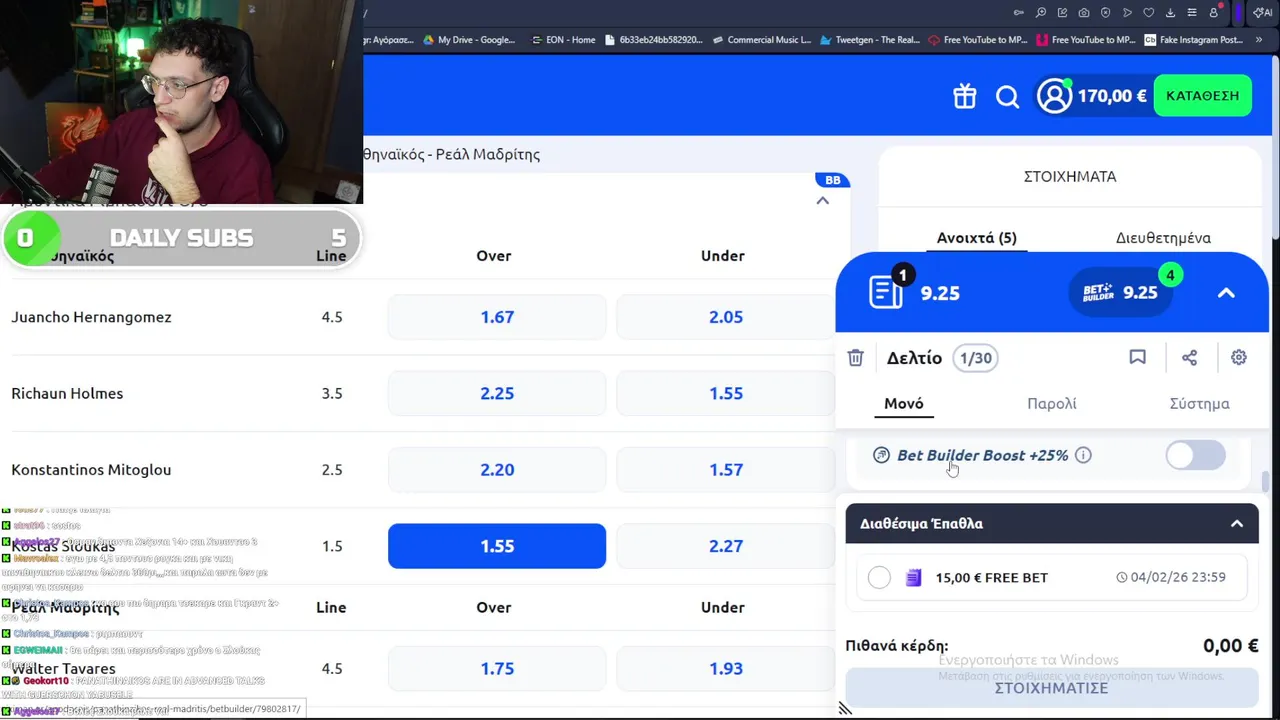This screenshot has width=1280, height=720.
Task: Pick Konstantinos Mitoglou Over 2.20
Action: pos(497,470)
